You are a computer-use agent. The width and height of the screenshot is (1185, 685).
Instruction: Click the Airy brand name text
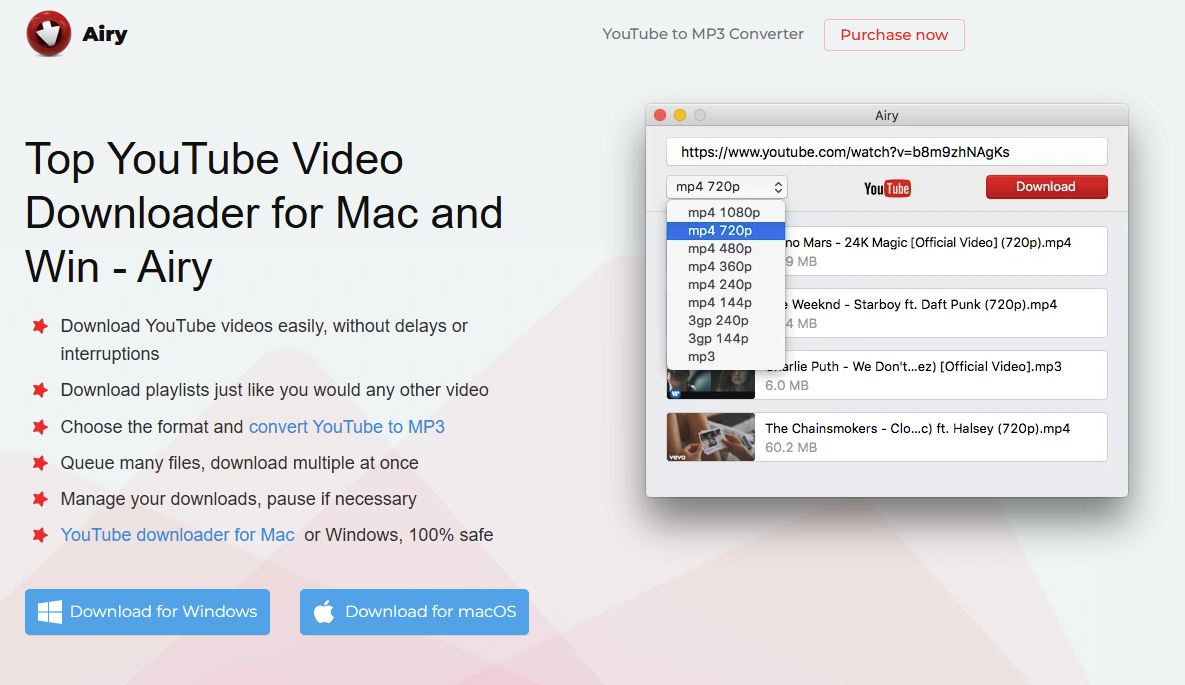pos(104,34)
